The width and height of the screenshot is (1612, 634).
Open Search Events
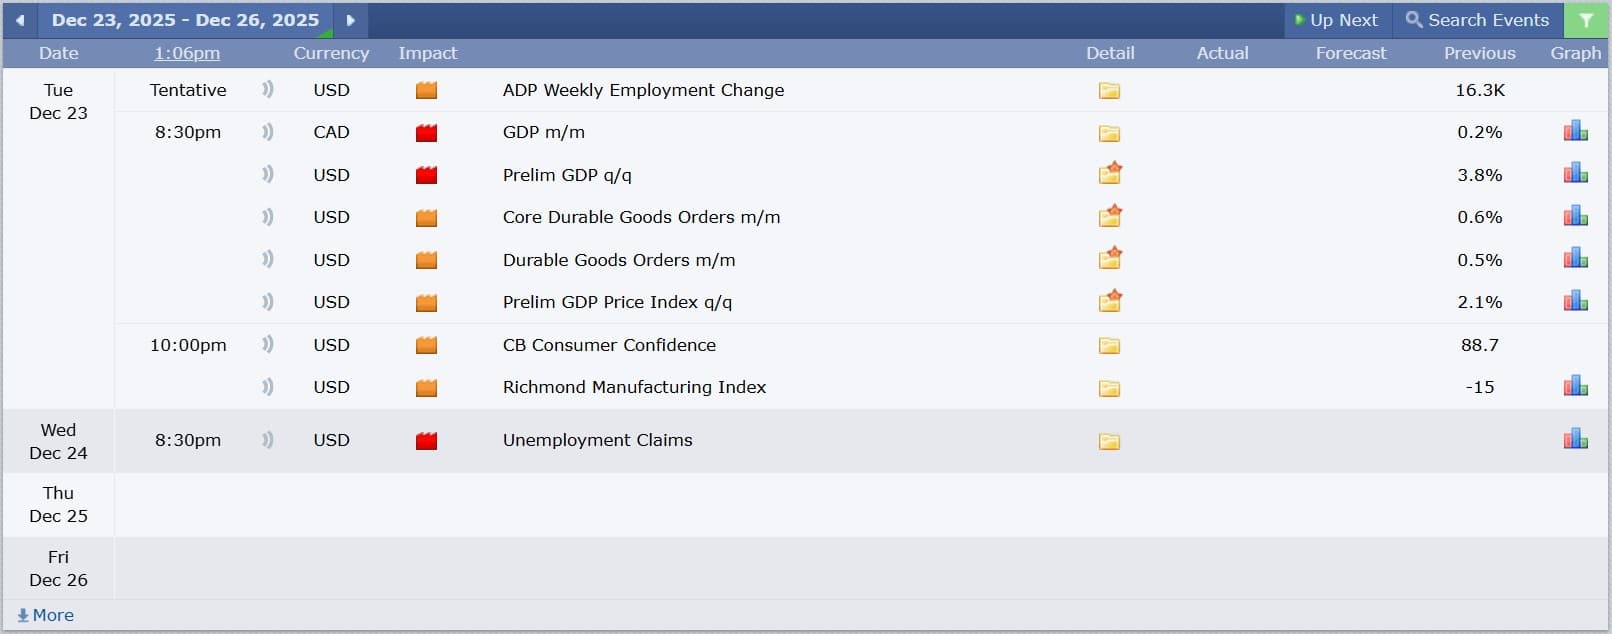[1477, 20]
